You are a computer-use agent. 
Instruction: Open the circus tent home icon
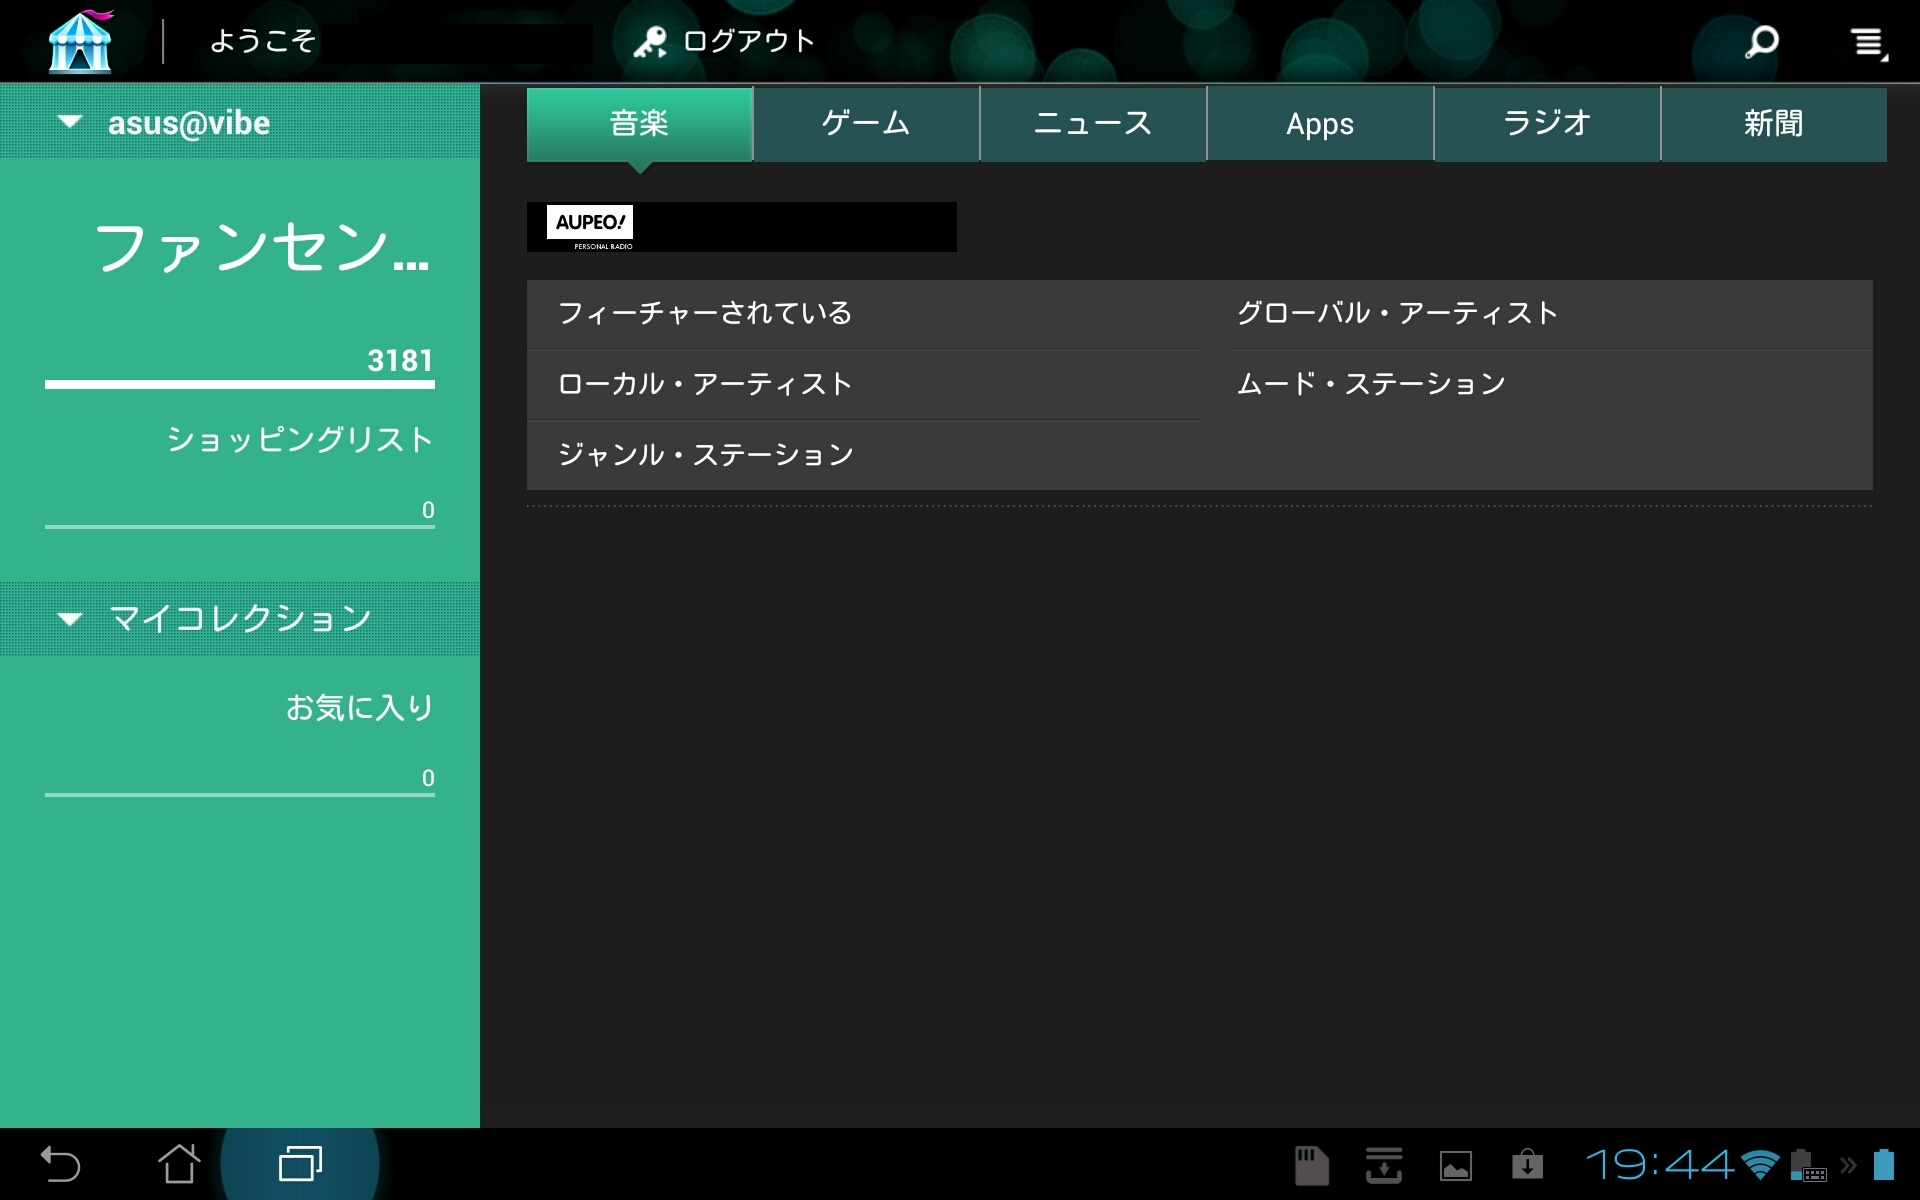[x=80, y=42]
